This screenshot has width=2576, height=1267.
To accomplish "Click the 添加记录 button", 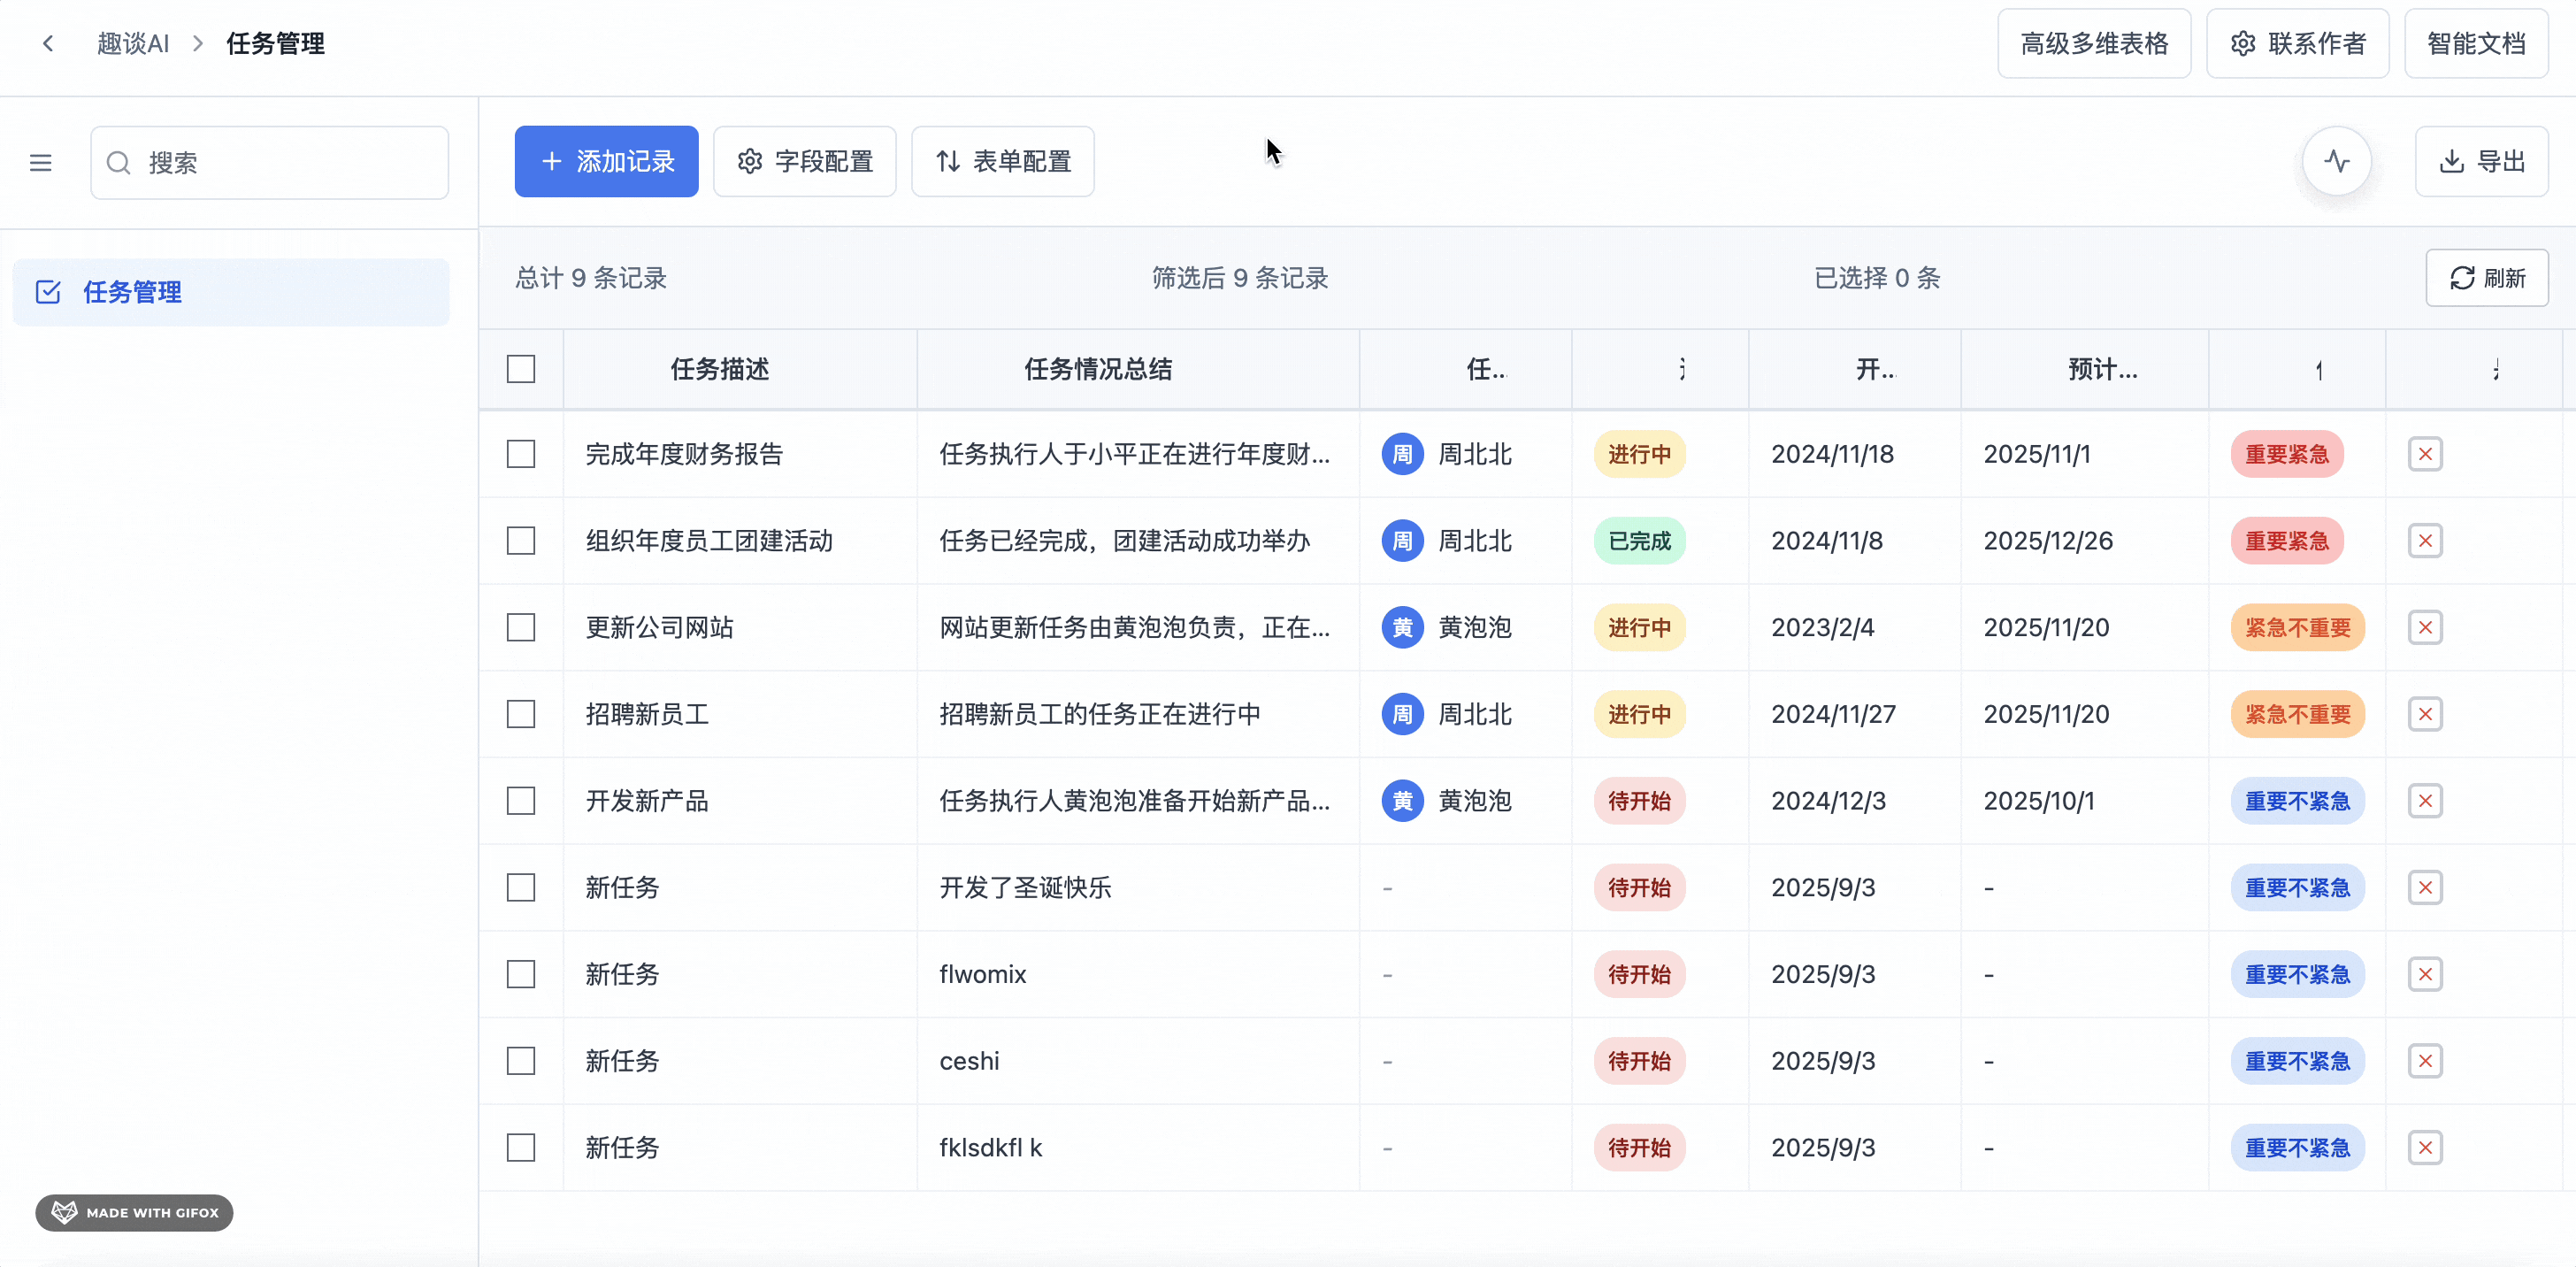I will pos(606,162).
